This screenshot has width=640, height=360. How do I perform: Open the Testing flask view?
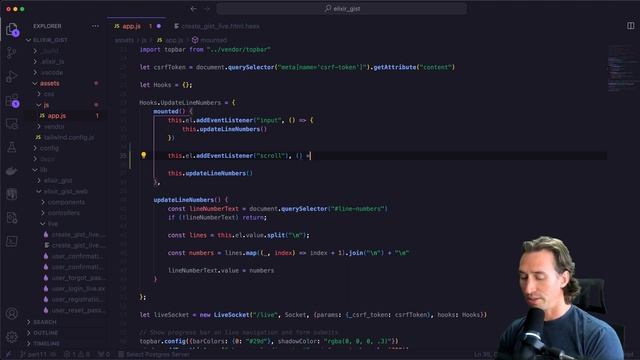point(12,147)
